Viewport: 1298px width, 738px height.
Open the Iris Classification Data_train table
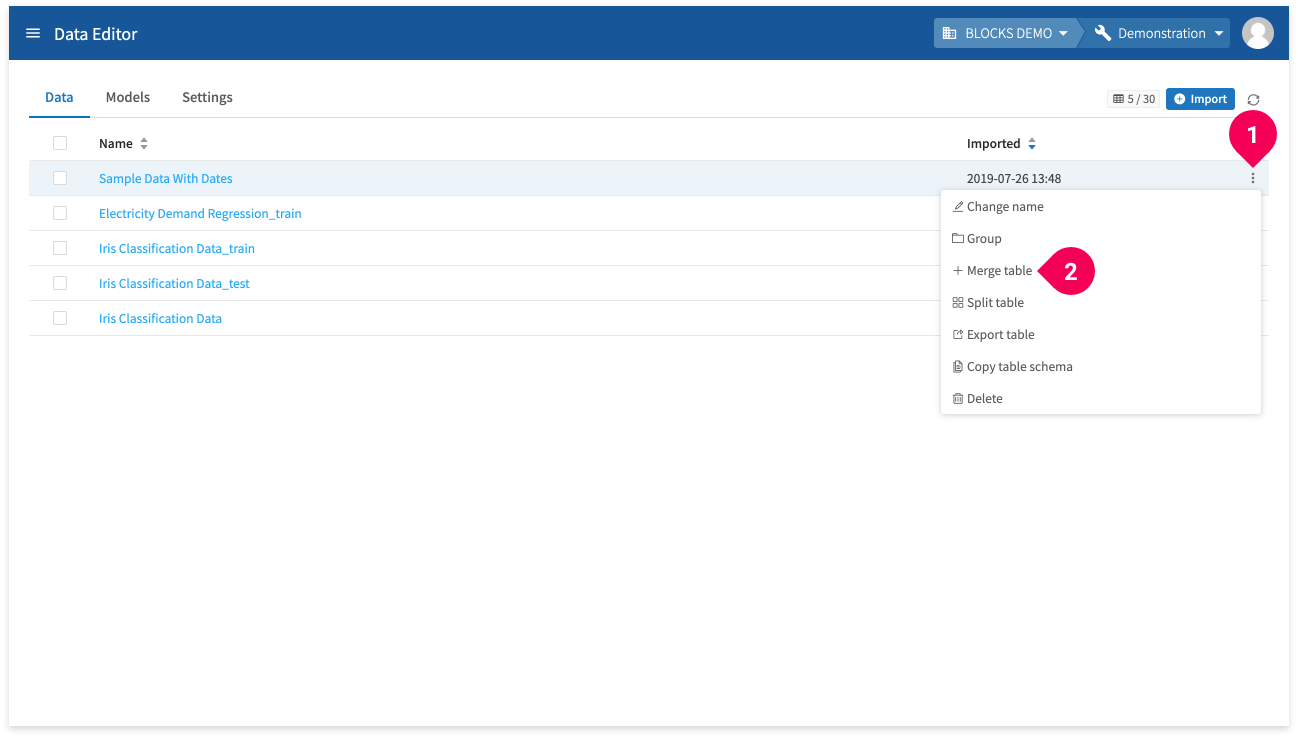(177, 249)
